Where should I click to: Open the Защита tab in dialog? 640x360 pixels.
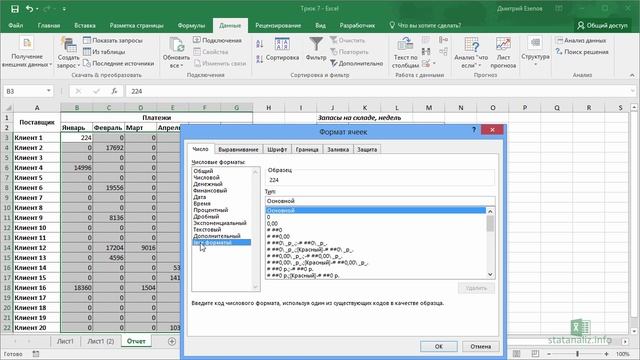pyautogui.click(x=367, y=149)
